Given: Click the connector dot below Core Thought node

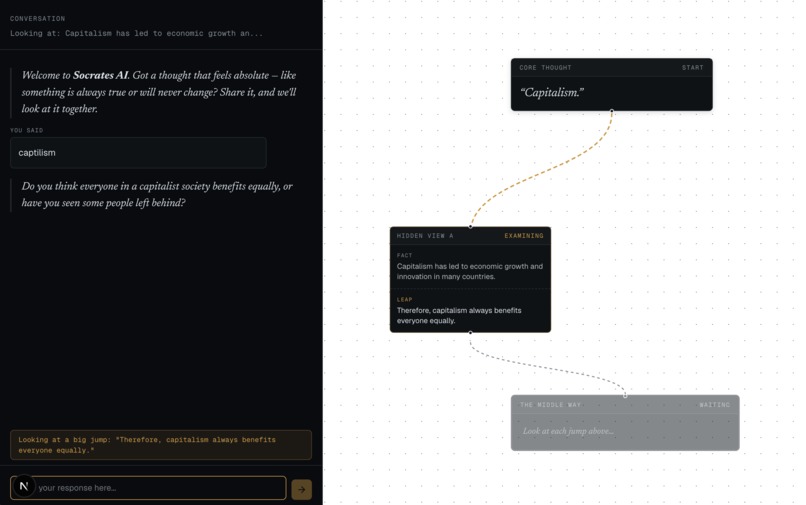Looking at the screenshot, I should [612, 111].
